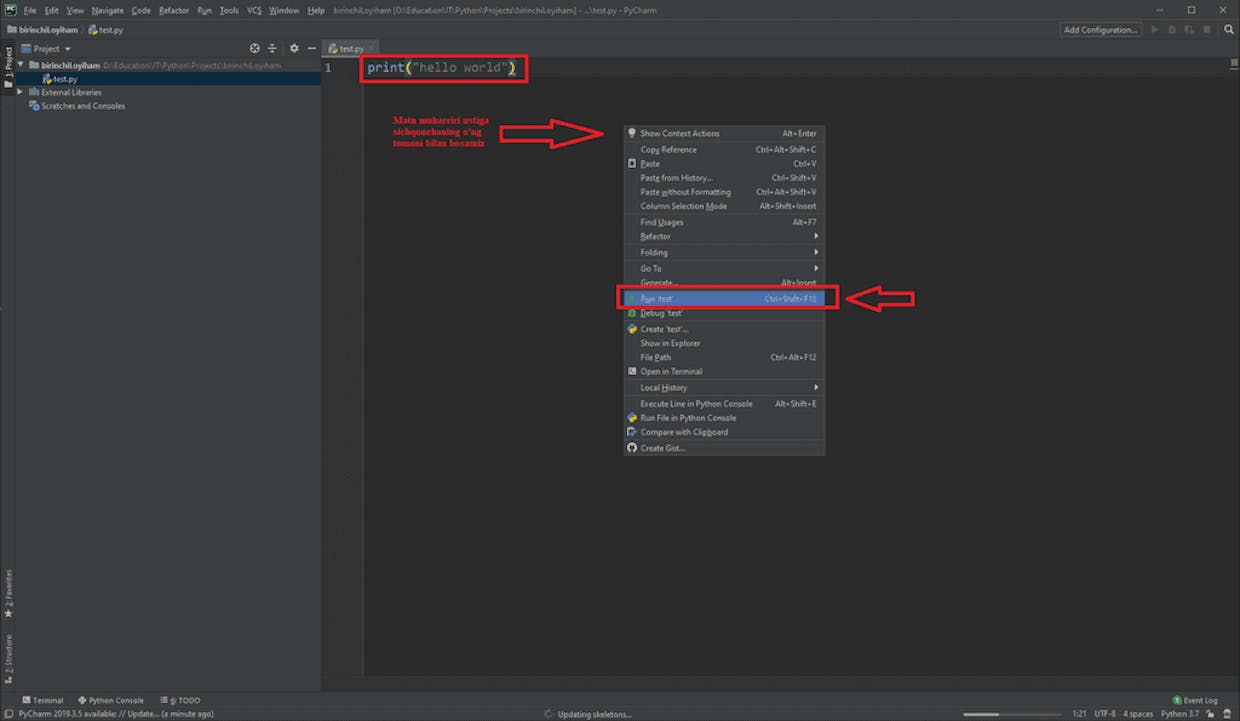The width and height of the screenshot is (1240, 721).
Task: Click the locate/scroll-from-source target icon
Action: pos(254,48)
